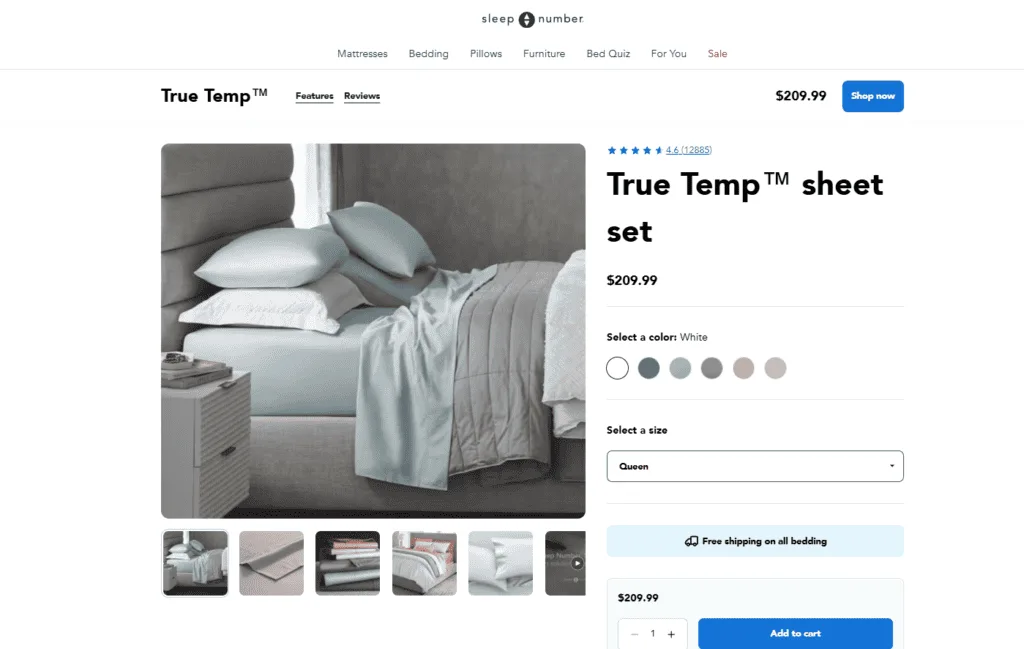
Task: Select the White color swatch
Action: coord(617,368)
